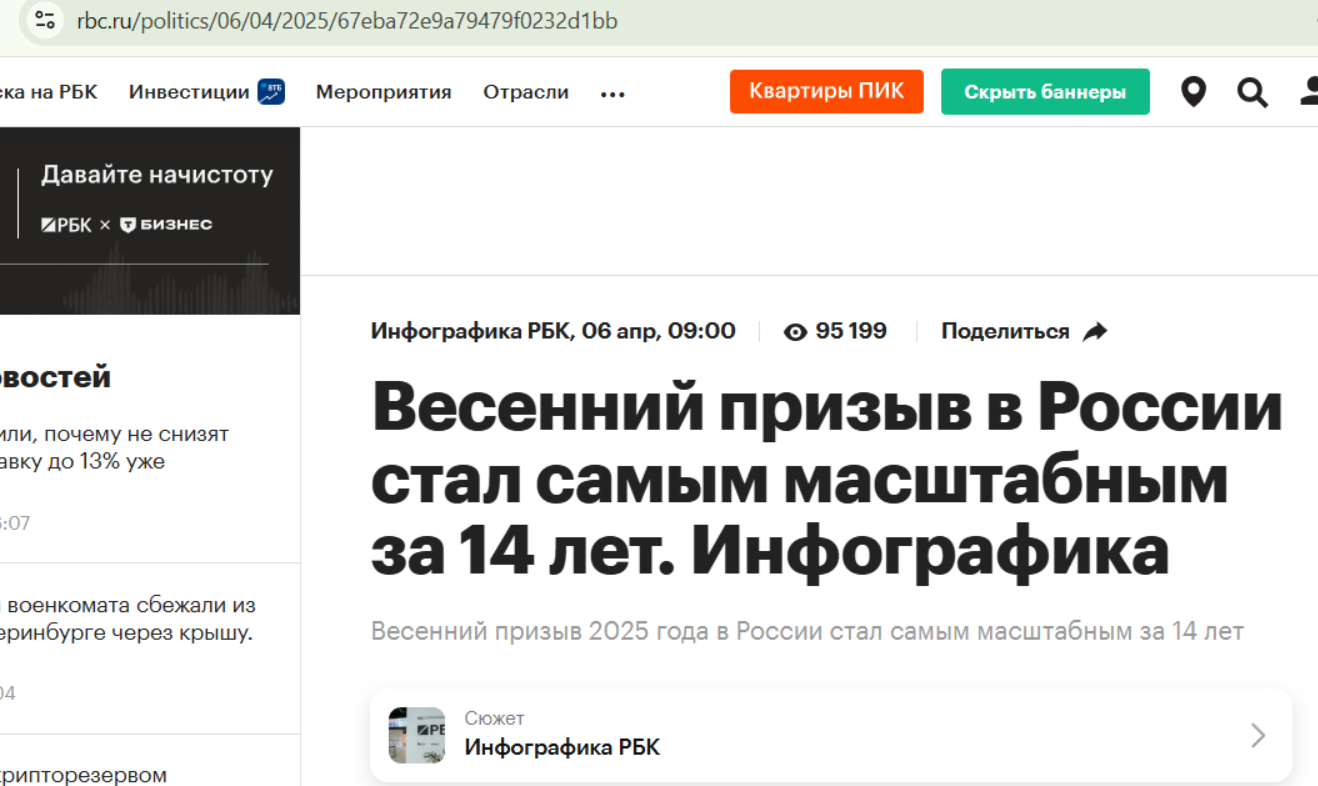Click the 95 199 views count
1318x786 pixels.
851,331
